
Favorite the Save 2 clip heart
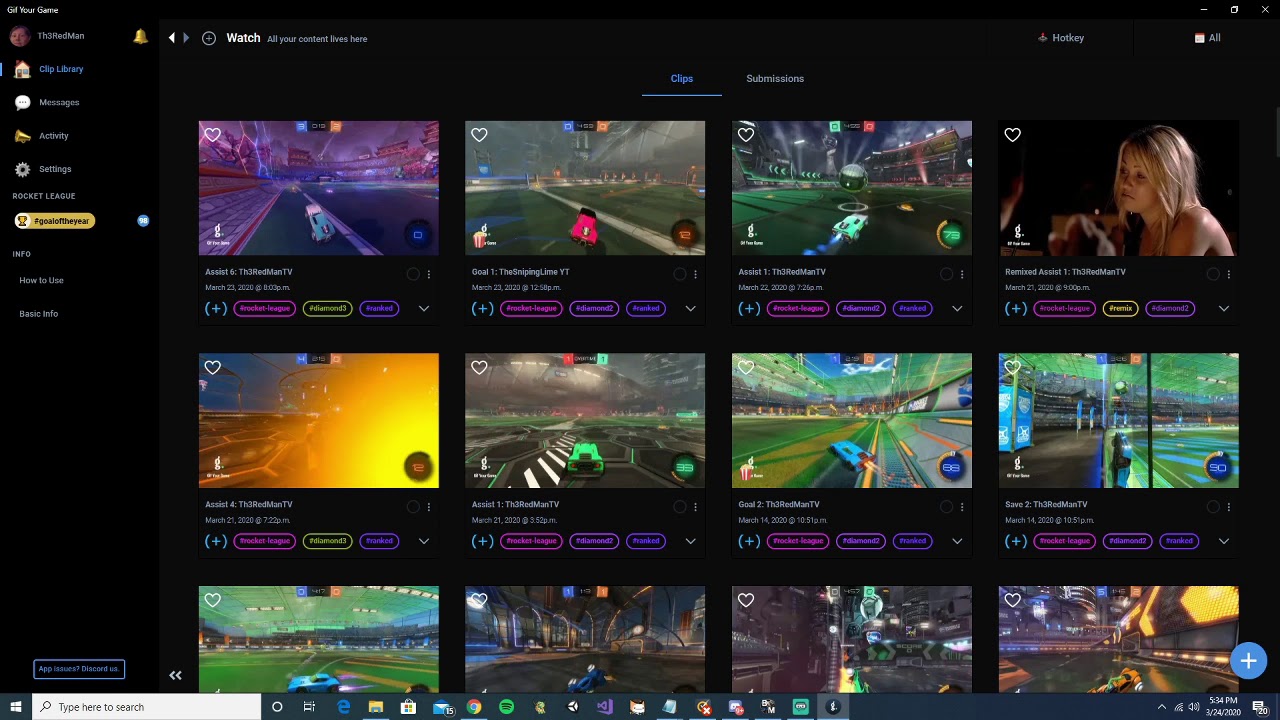[x=1012, y=368]
